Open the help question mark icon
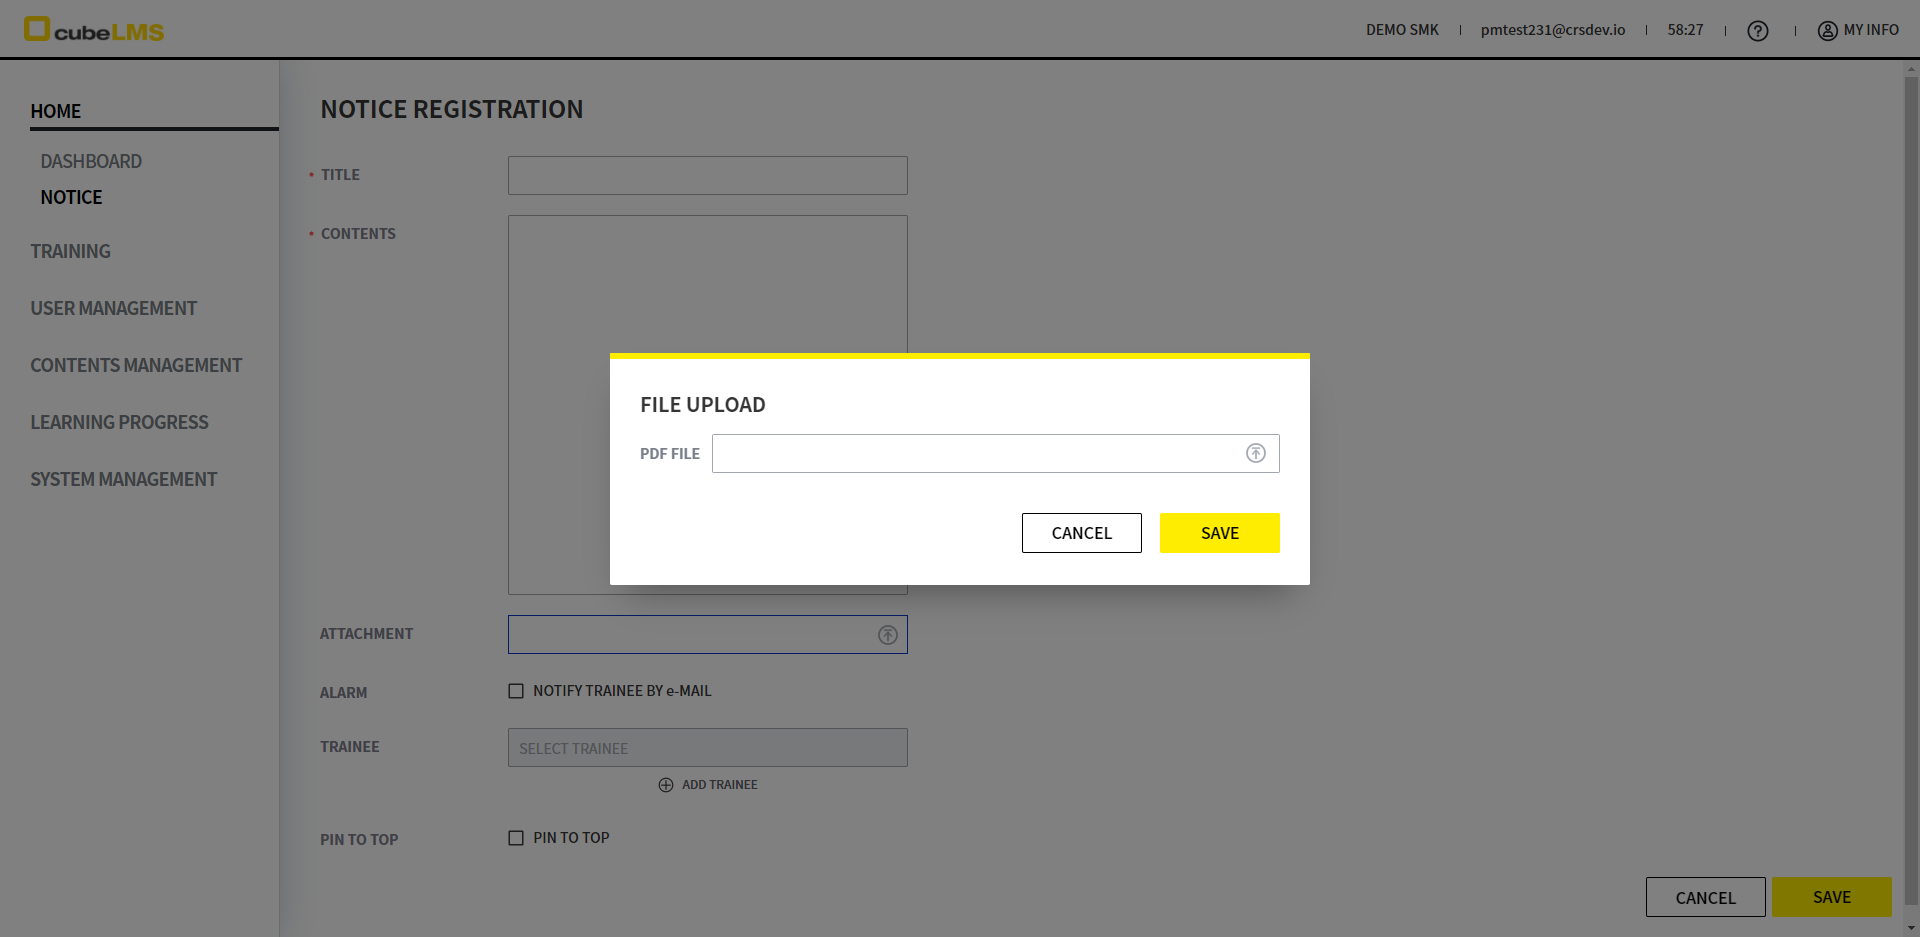1920x937 pixels. click(x=1757, y=31)
